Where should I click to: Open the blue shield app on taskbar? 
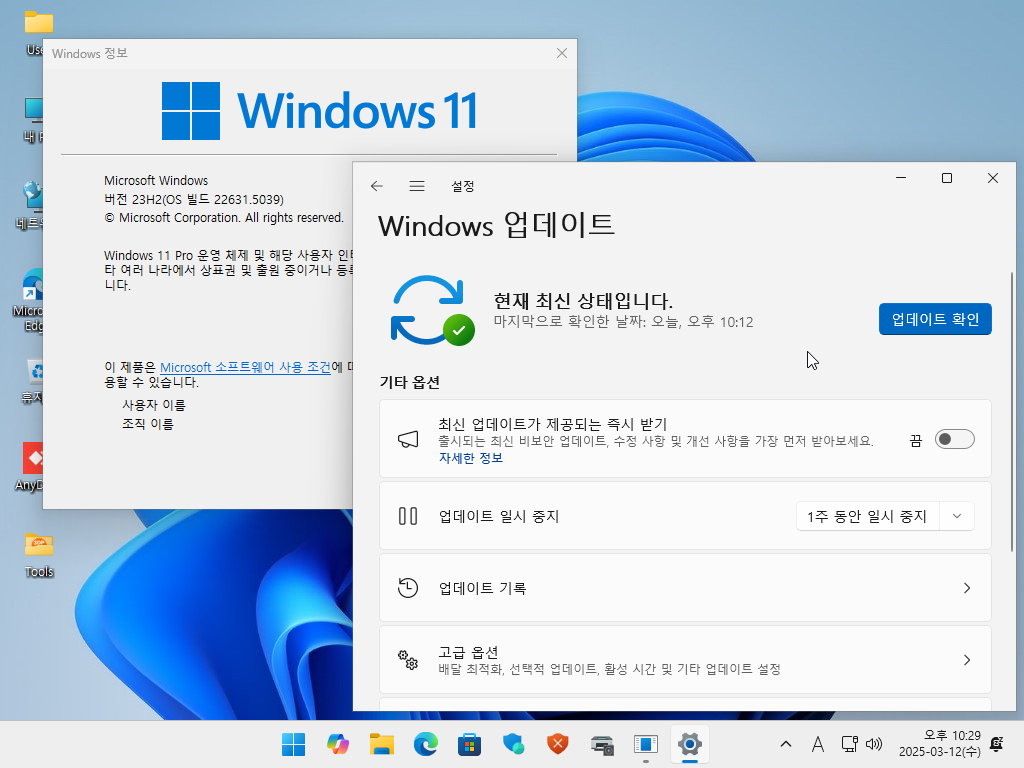[513, 744]
